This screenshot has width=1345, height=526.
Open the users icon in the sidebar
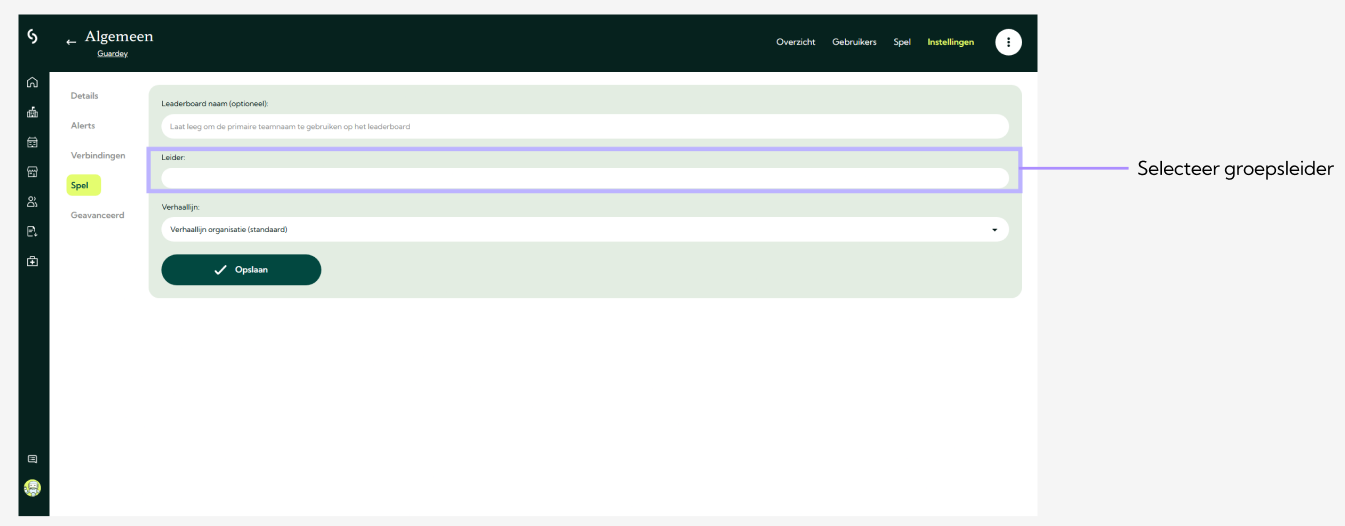pyautogui.click(x=32, y=202)
